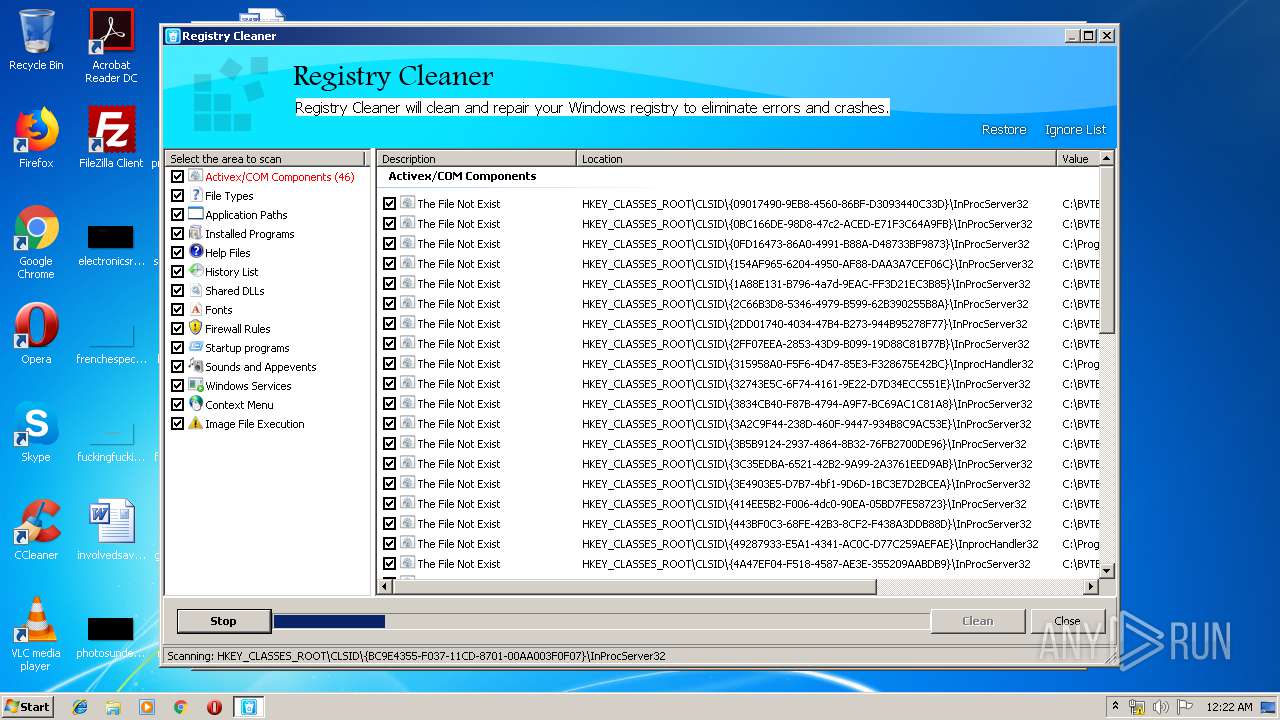
Task: Click the Application Paths category icon
Action: 196,214
